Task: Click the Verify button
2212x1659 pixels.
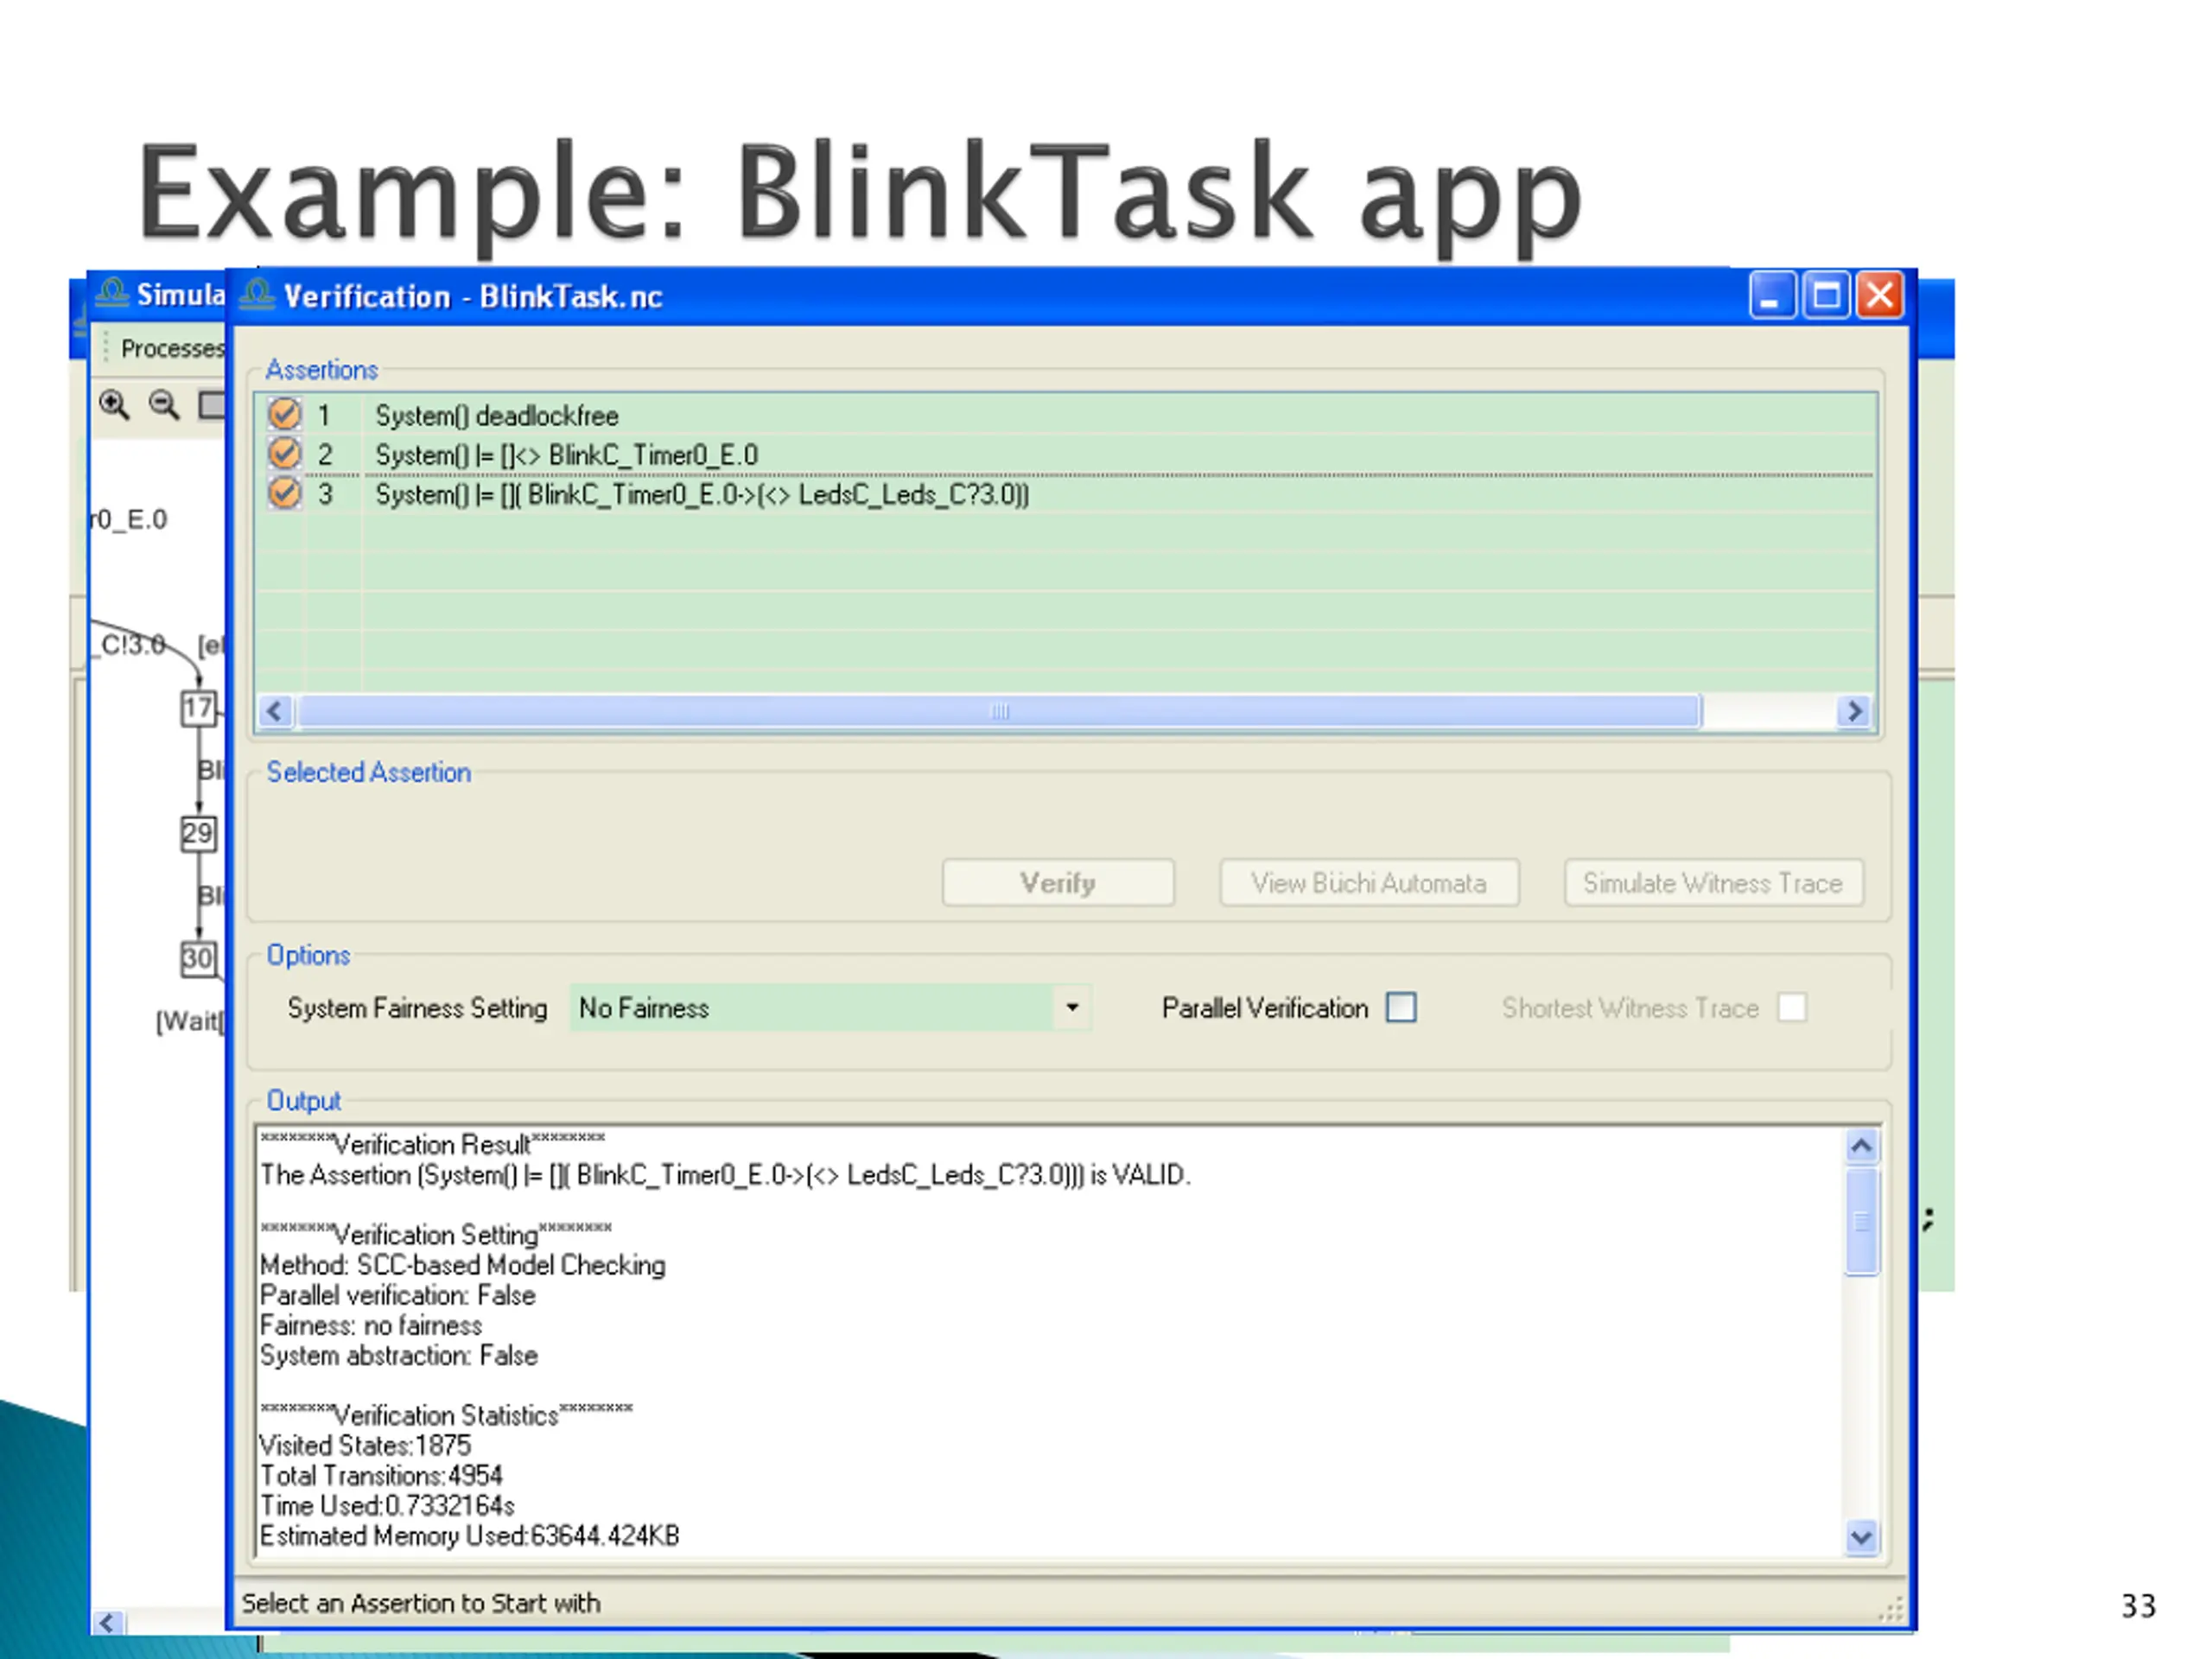Action: click(1058, 883)
